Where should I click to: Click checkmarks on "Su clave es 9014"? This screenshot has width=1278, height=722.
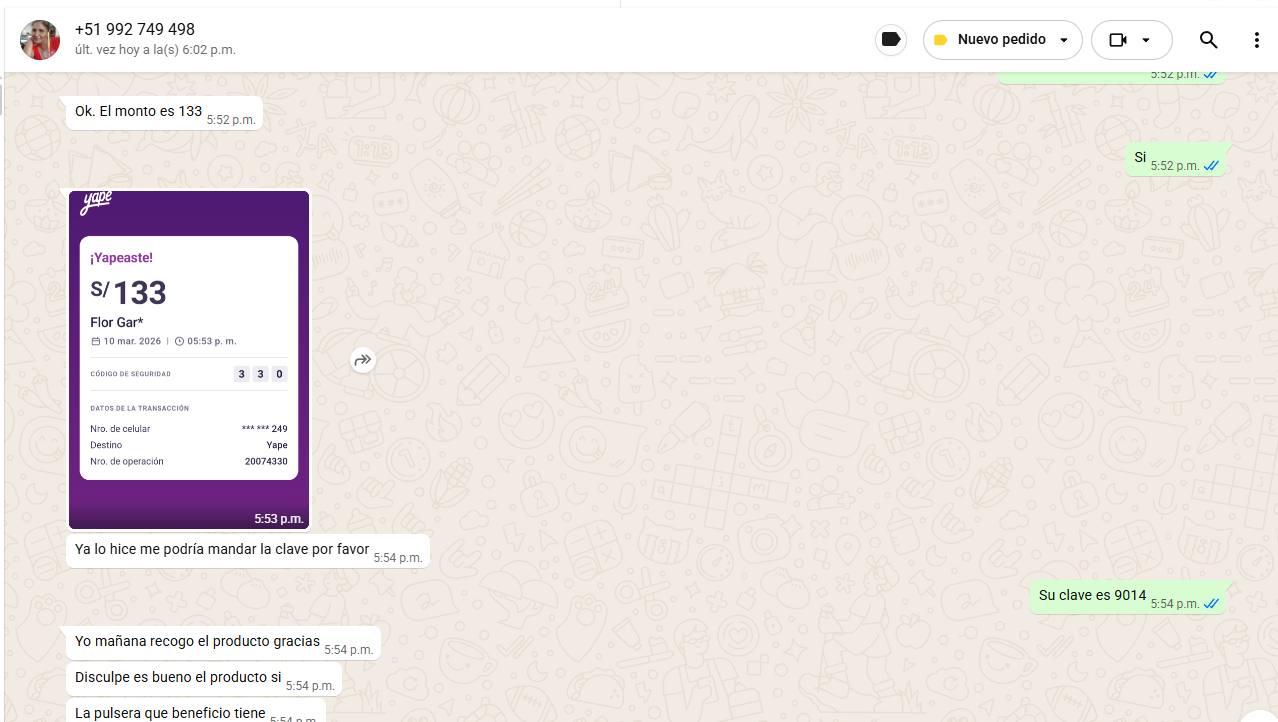point(1211,604)
